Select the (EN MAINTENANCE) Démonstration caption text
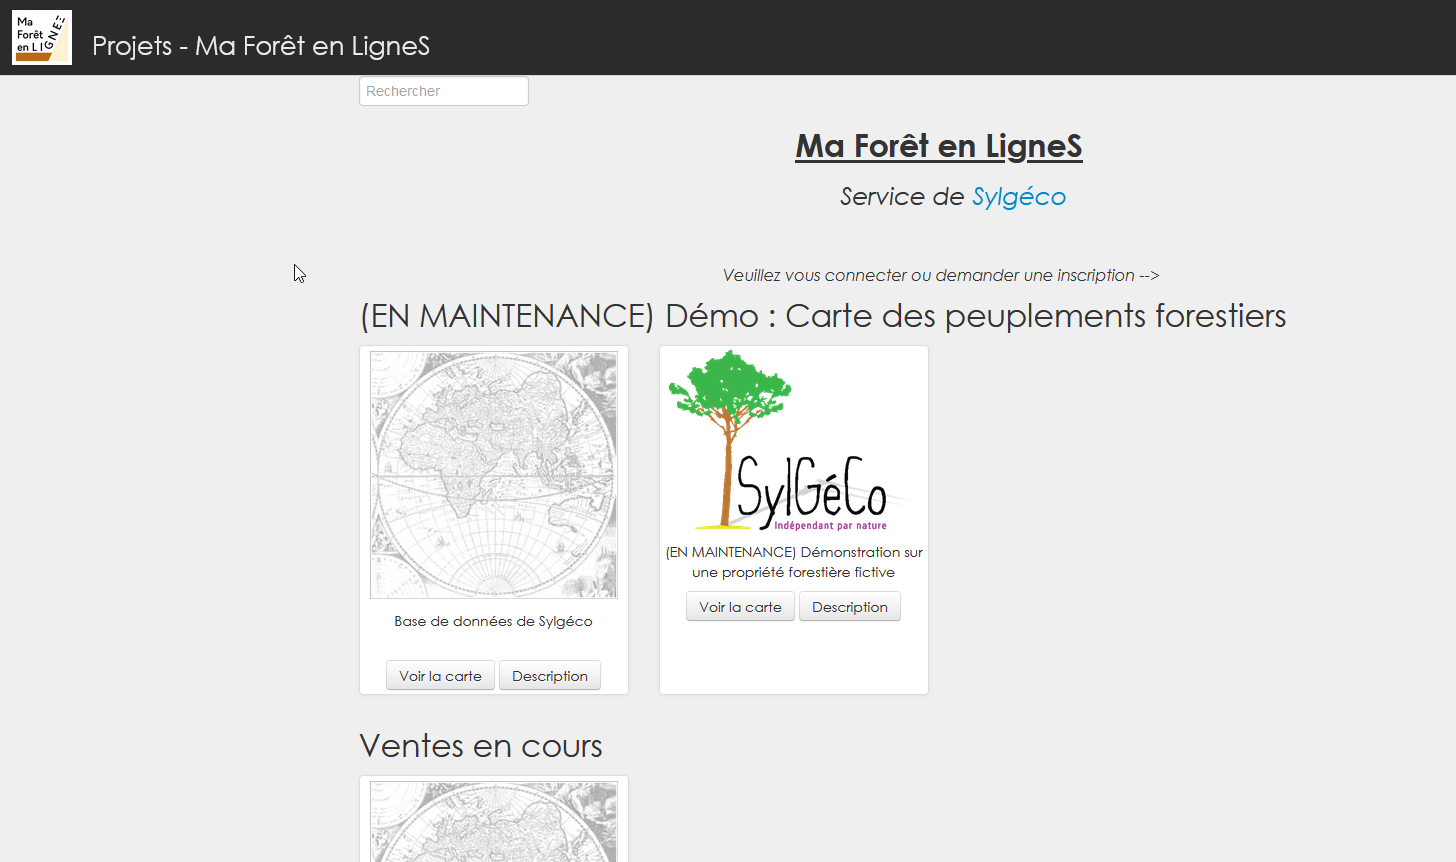Screen dimensions: 1456x862 tap(794, 562)
